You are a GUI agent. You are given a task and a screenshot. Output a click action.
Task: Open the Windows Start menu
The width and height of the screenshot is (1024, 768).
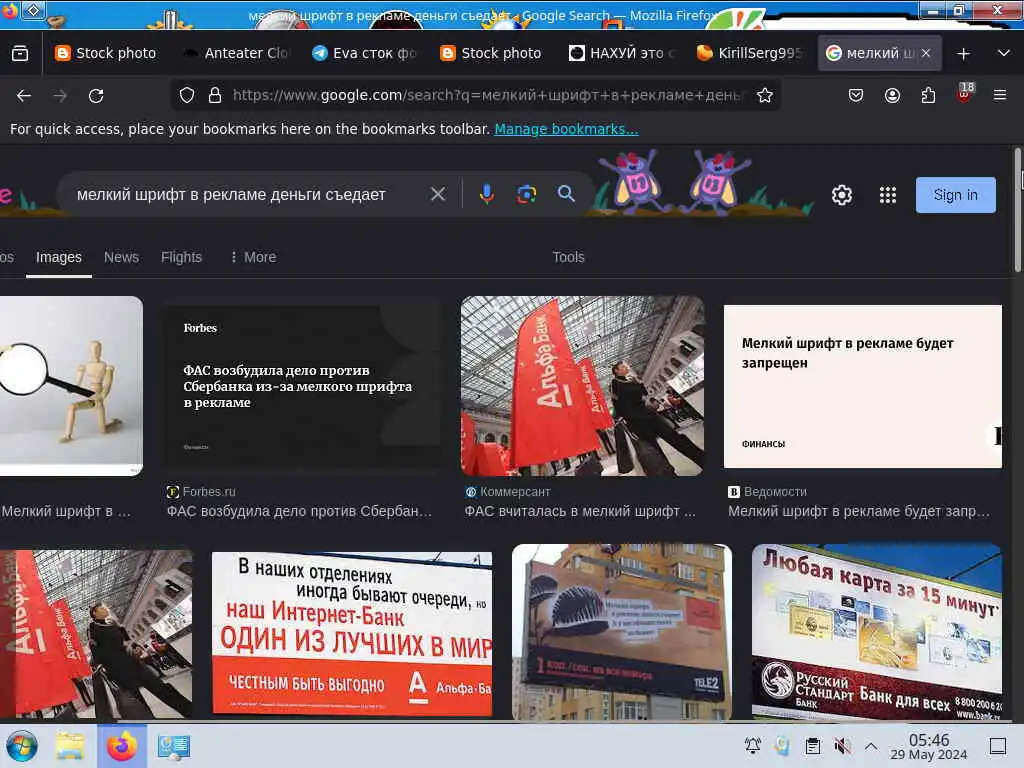[22, 746]
